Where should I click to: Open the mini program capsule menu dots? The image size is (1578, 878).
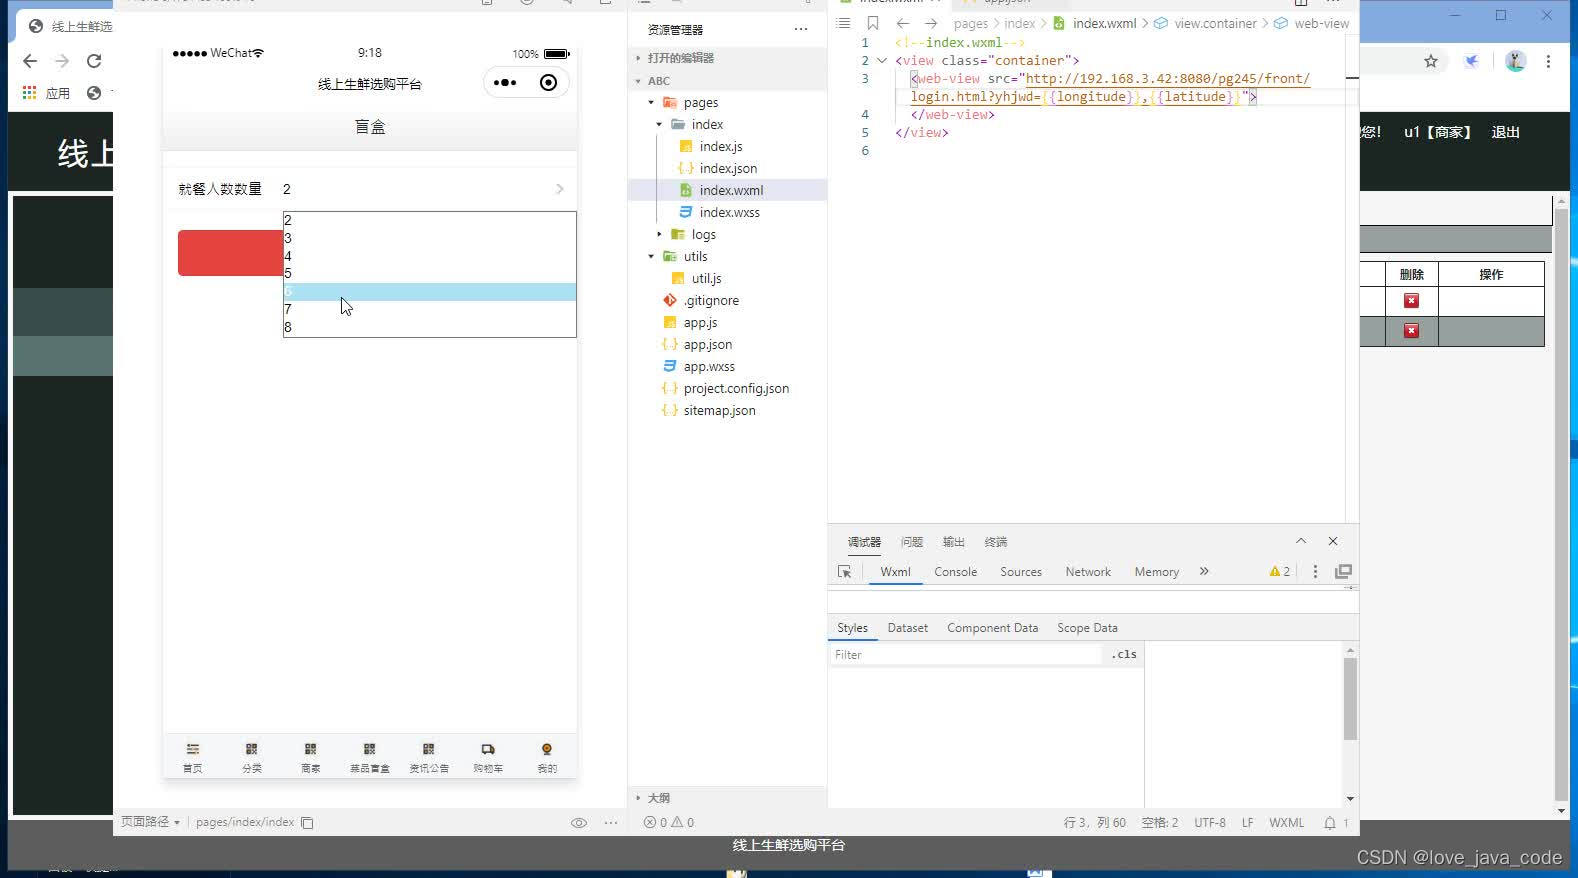click(x=505, y=83)
